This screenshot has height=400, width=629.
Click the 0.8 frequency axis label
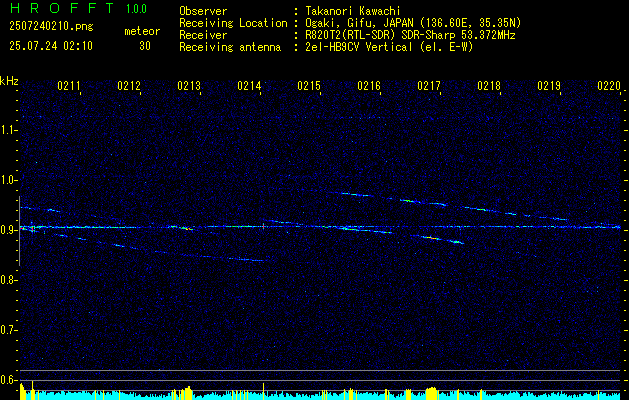tap(8, 280)
